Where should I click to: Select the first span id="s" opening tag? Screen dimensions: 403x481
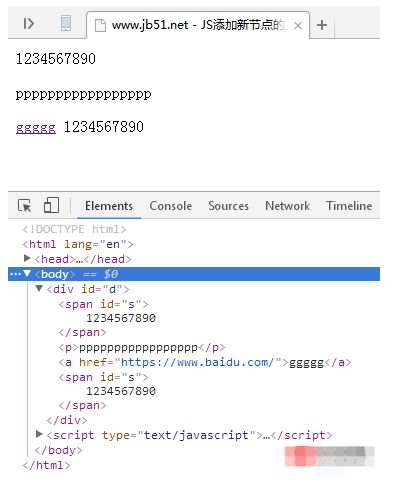tap(103, 304)
